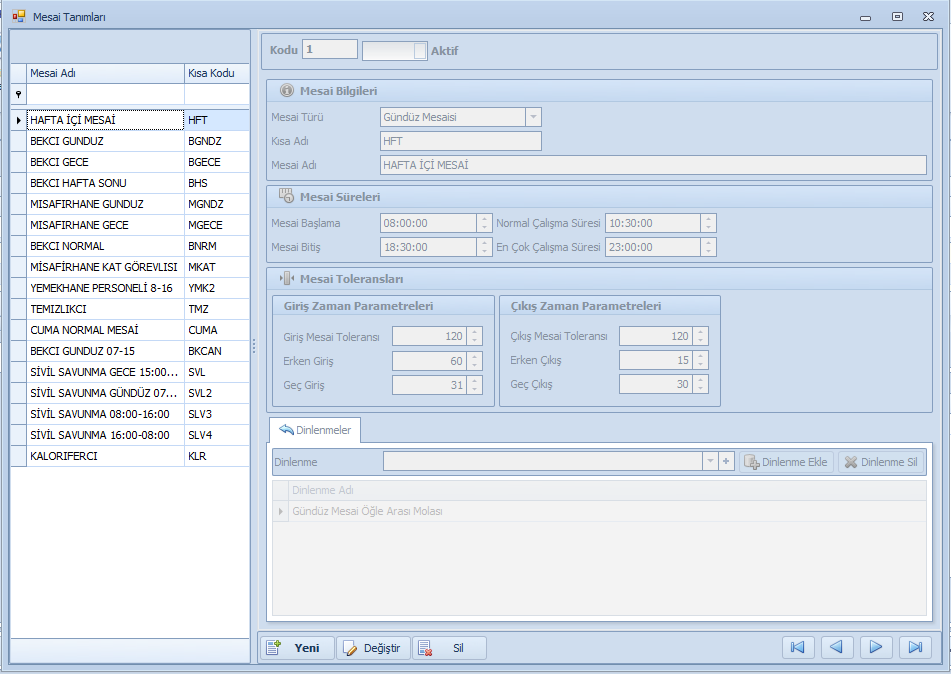Click the Erken Çıkış stepper arrows

pos(701,360)
